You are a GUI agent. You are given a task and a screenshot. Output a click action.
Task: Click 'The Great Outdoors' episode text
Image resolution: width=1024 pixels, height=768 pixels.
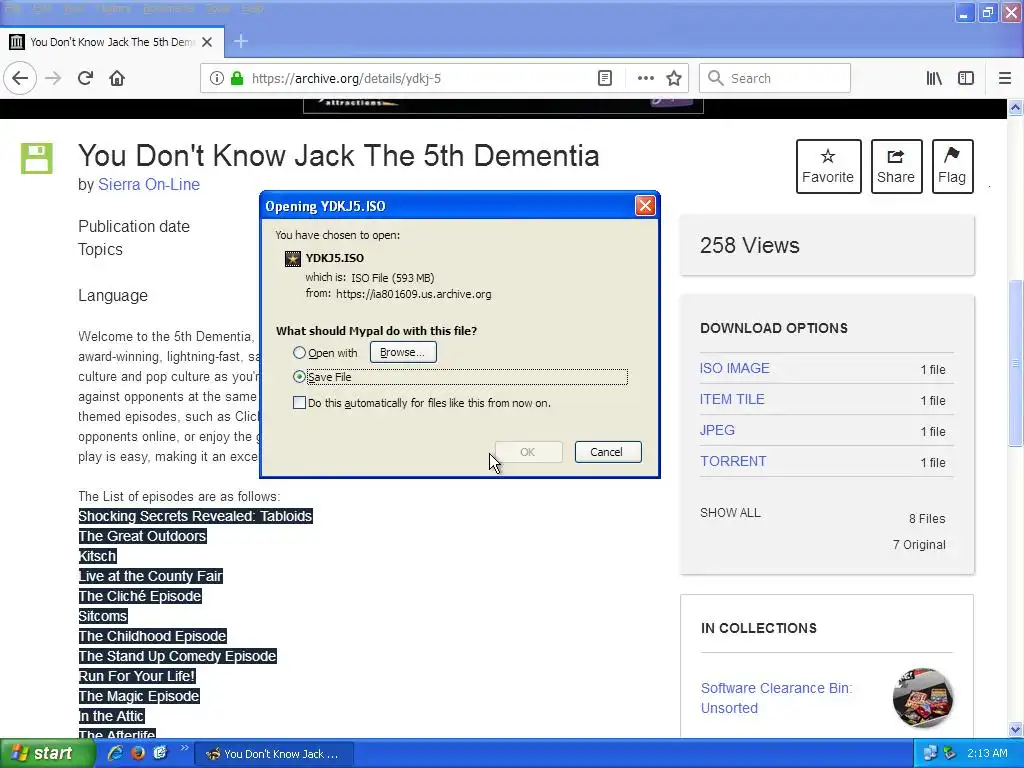pyautogui.click(x=142, y=536)
